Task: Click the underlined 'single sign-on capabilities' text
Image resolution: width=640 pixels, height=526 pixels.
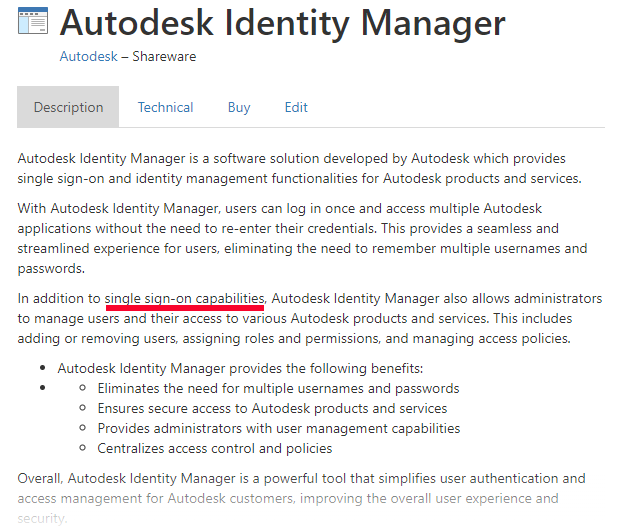Action: pyautogui.click(x=184, y=298)
